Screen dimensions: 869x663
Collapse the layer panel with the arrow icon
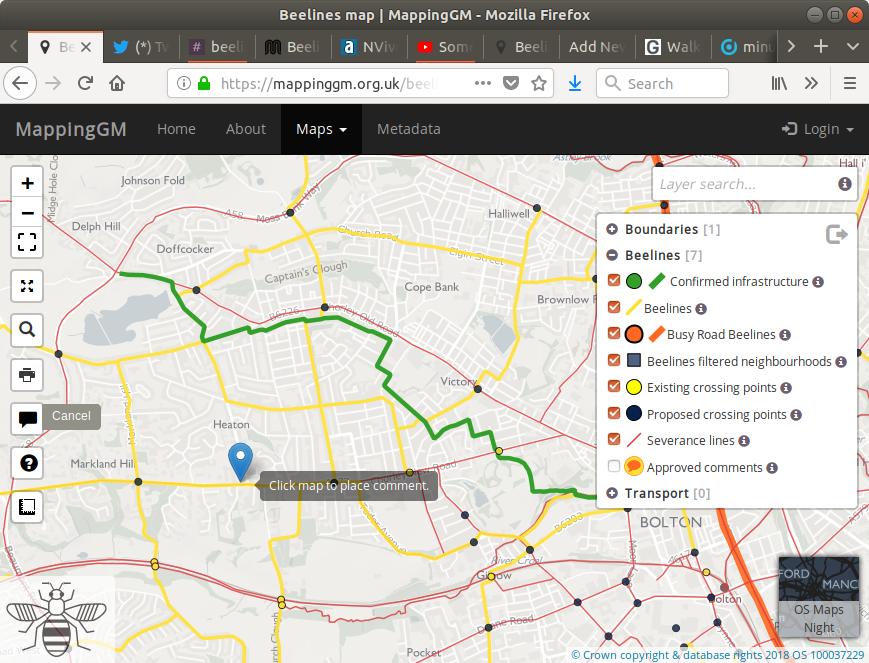pyautogui.click(x=837, y=234)
